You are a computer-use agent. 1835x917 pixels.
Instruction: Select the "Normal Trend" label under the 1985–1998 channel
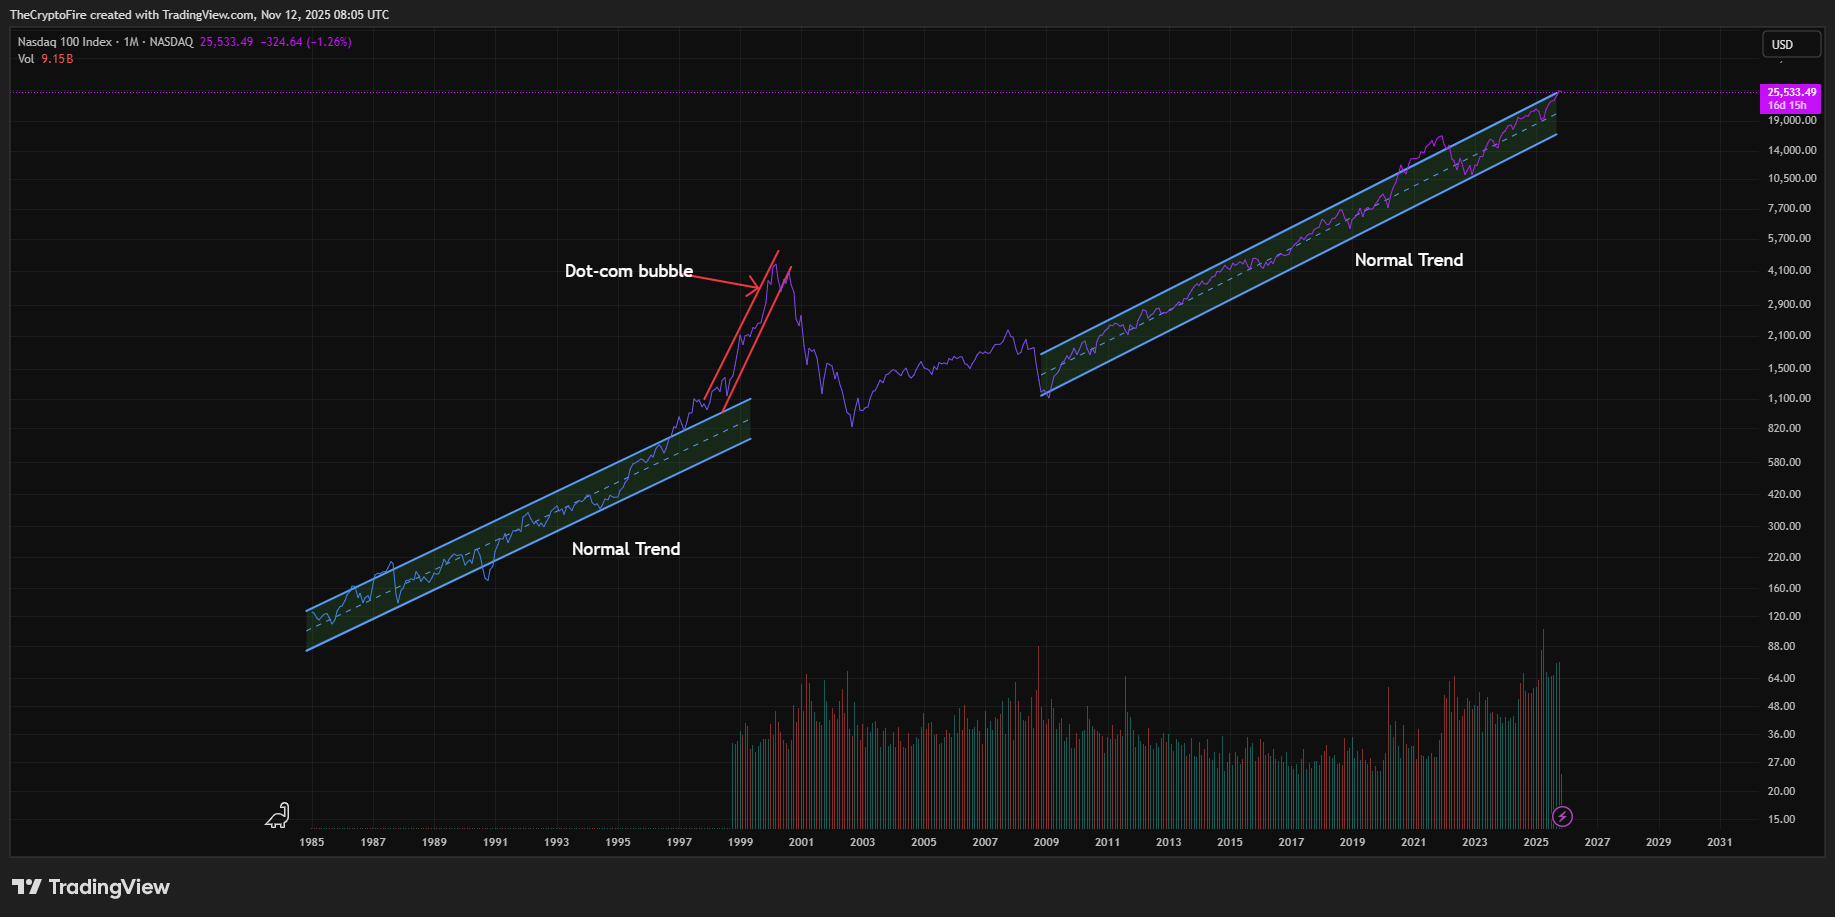point(626,549)
